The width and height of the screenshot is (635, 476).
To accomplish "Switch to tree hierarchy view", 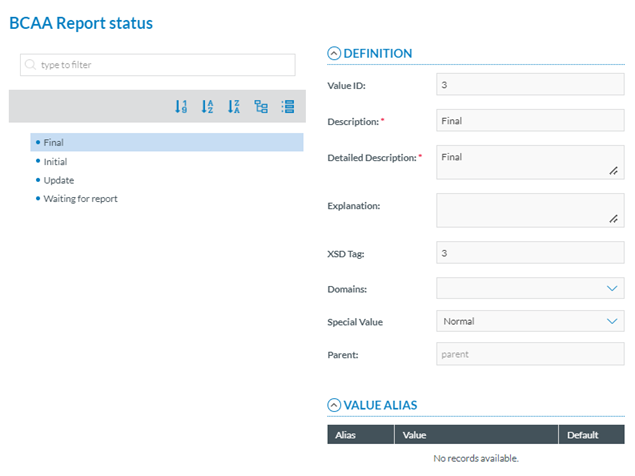I will coord(261,107).
